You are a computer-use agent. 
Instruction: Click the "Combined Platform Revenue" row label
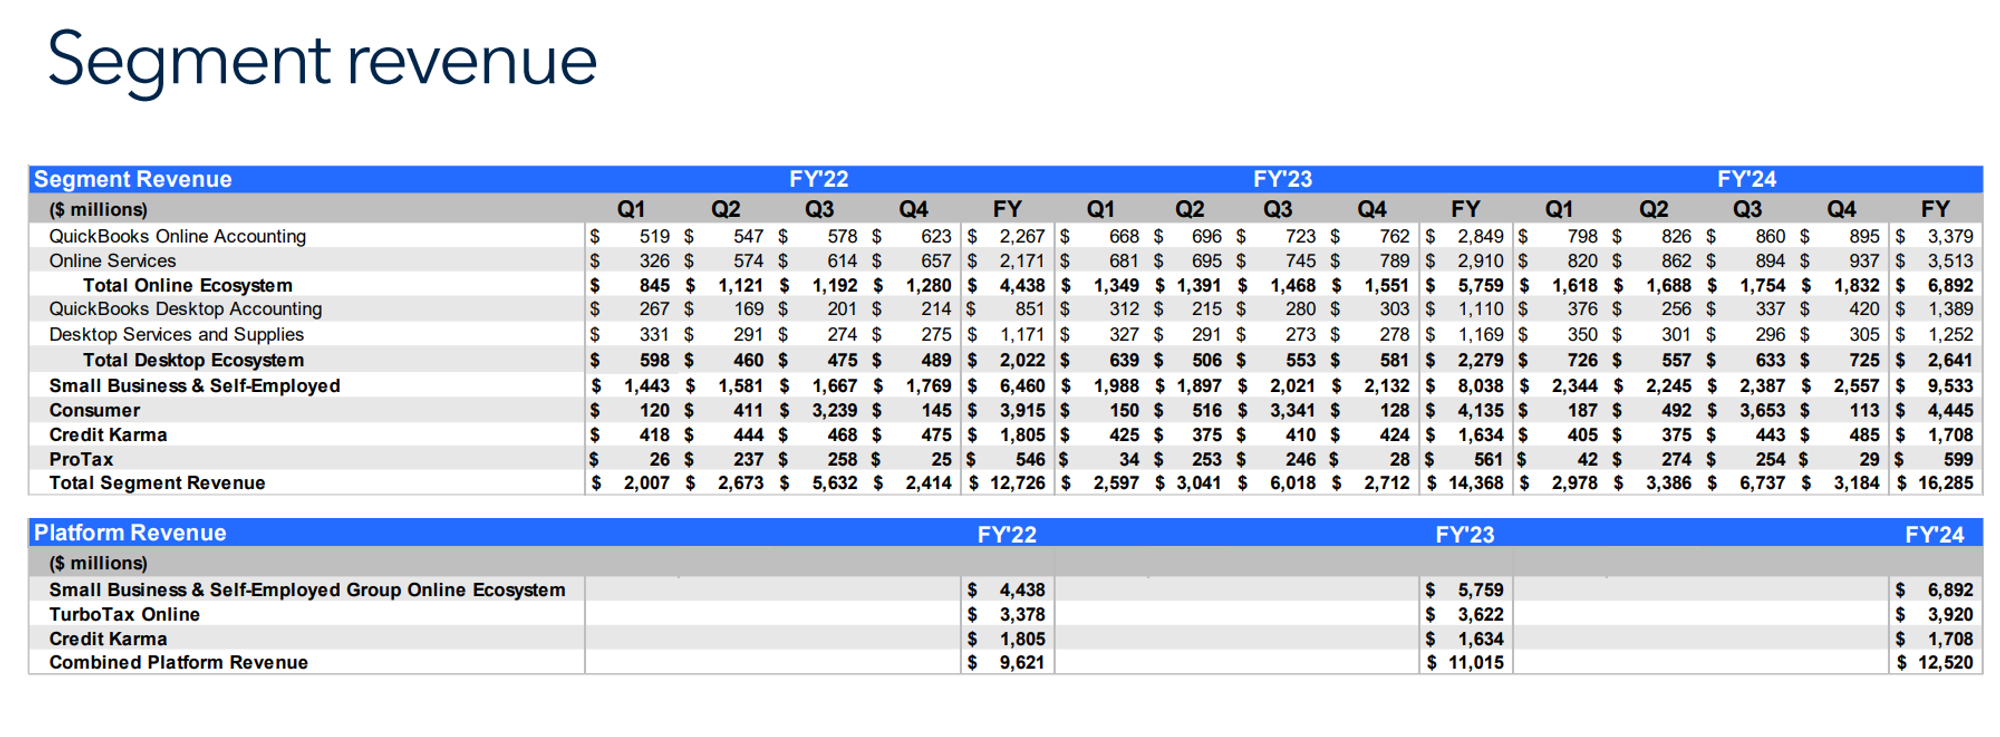pyautogui.click(x=178, y=662)
